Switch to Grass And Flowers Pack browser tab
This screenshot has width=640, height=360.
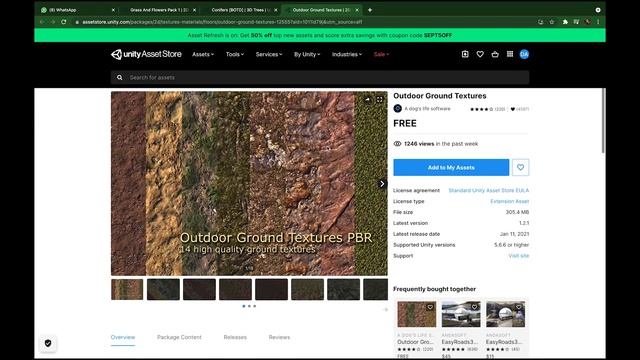pyautogui.click(x=159, y=10)
